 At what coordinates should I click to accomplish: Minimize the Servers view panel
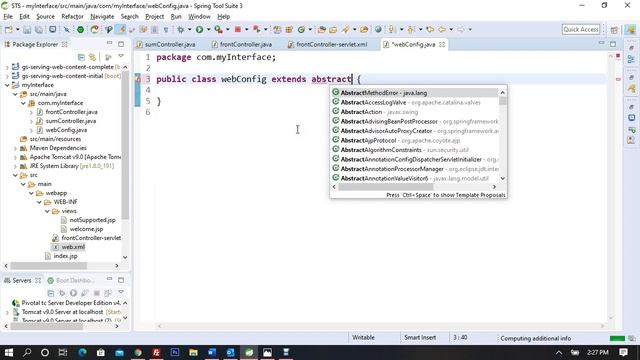pos(109,280)
